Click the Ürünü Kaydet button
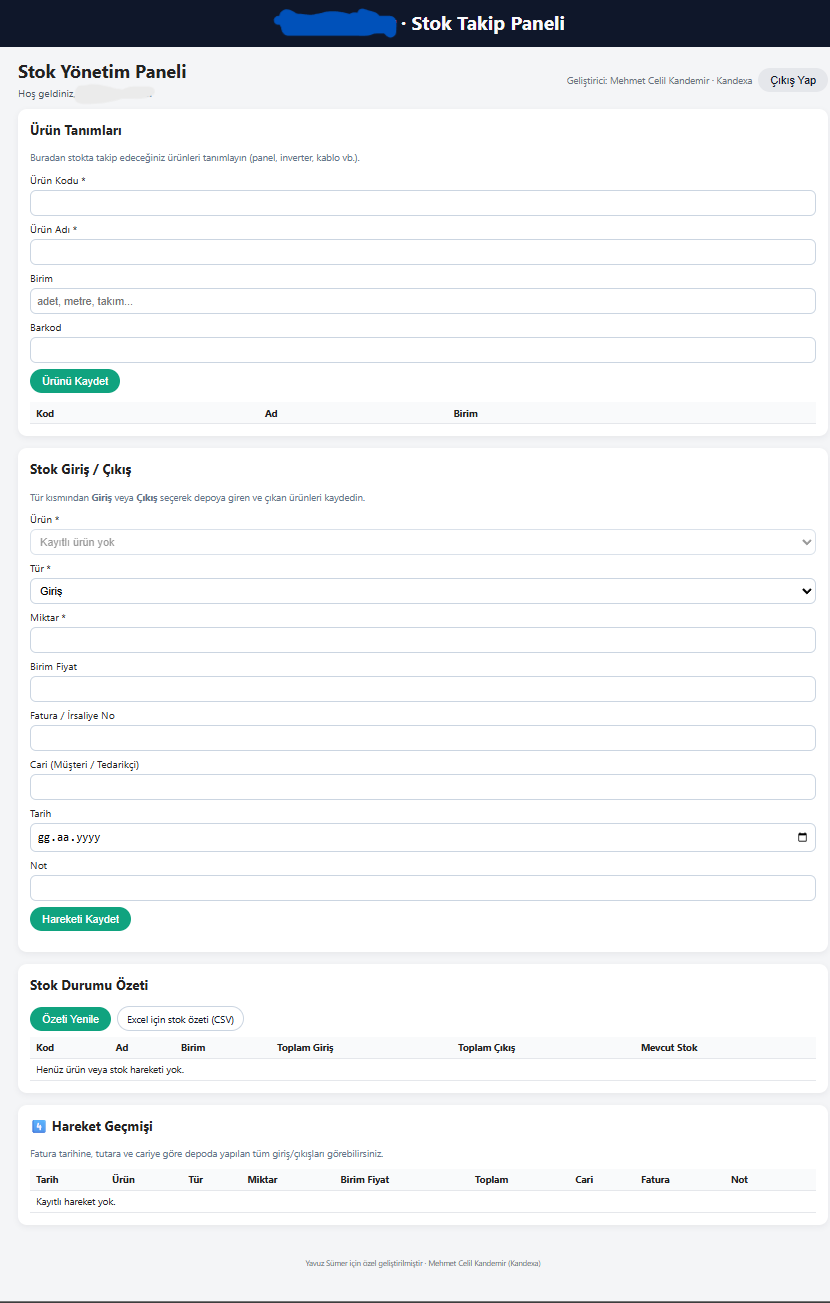The image size is (830, 1303). 75,381
